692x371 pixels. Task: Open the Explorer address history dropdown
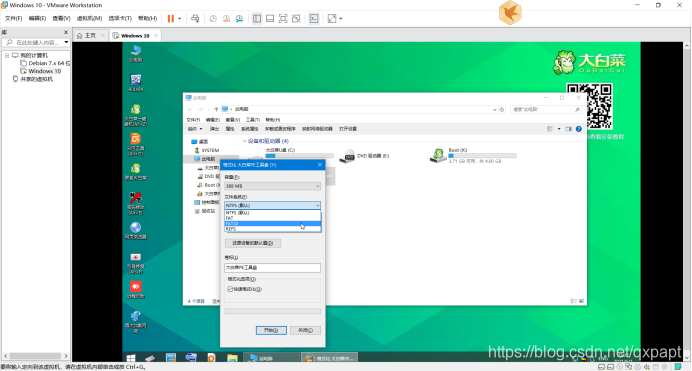pos(494,109)
